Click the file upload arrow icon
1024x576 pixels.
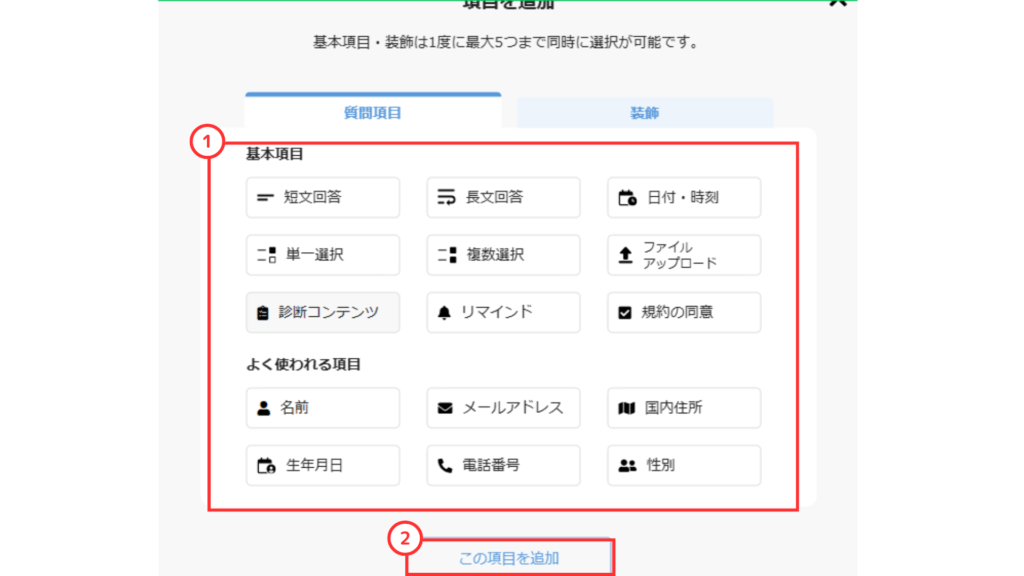(626, 255)
